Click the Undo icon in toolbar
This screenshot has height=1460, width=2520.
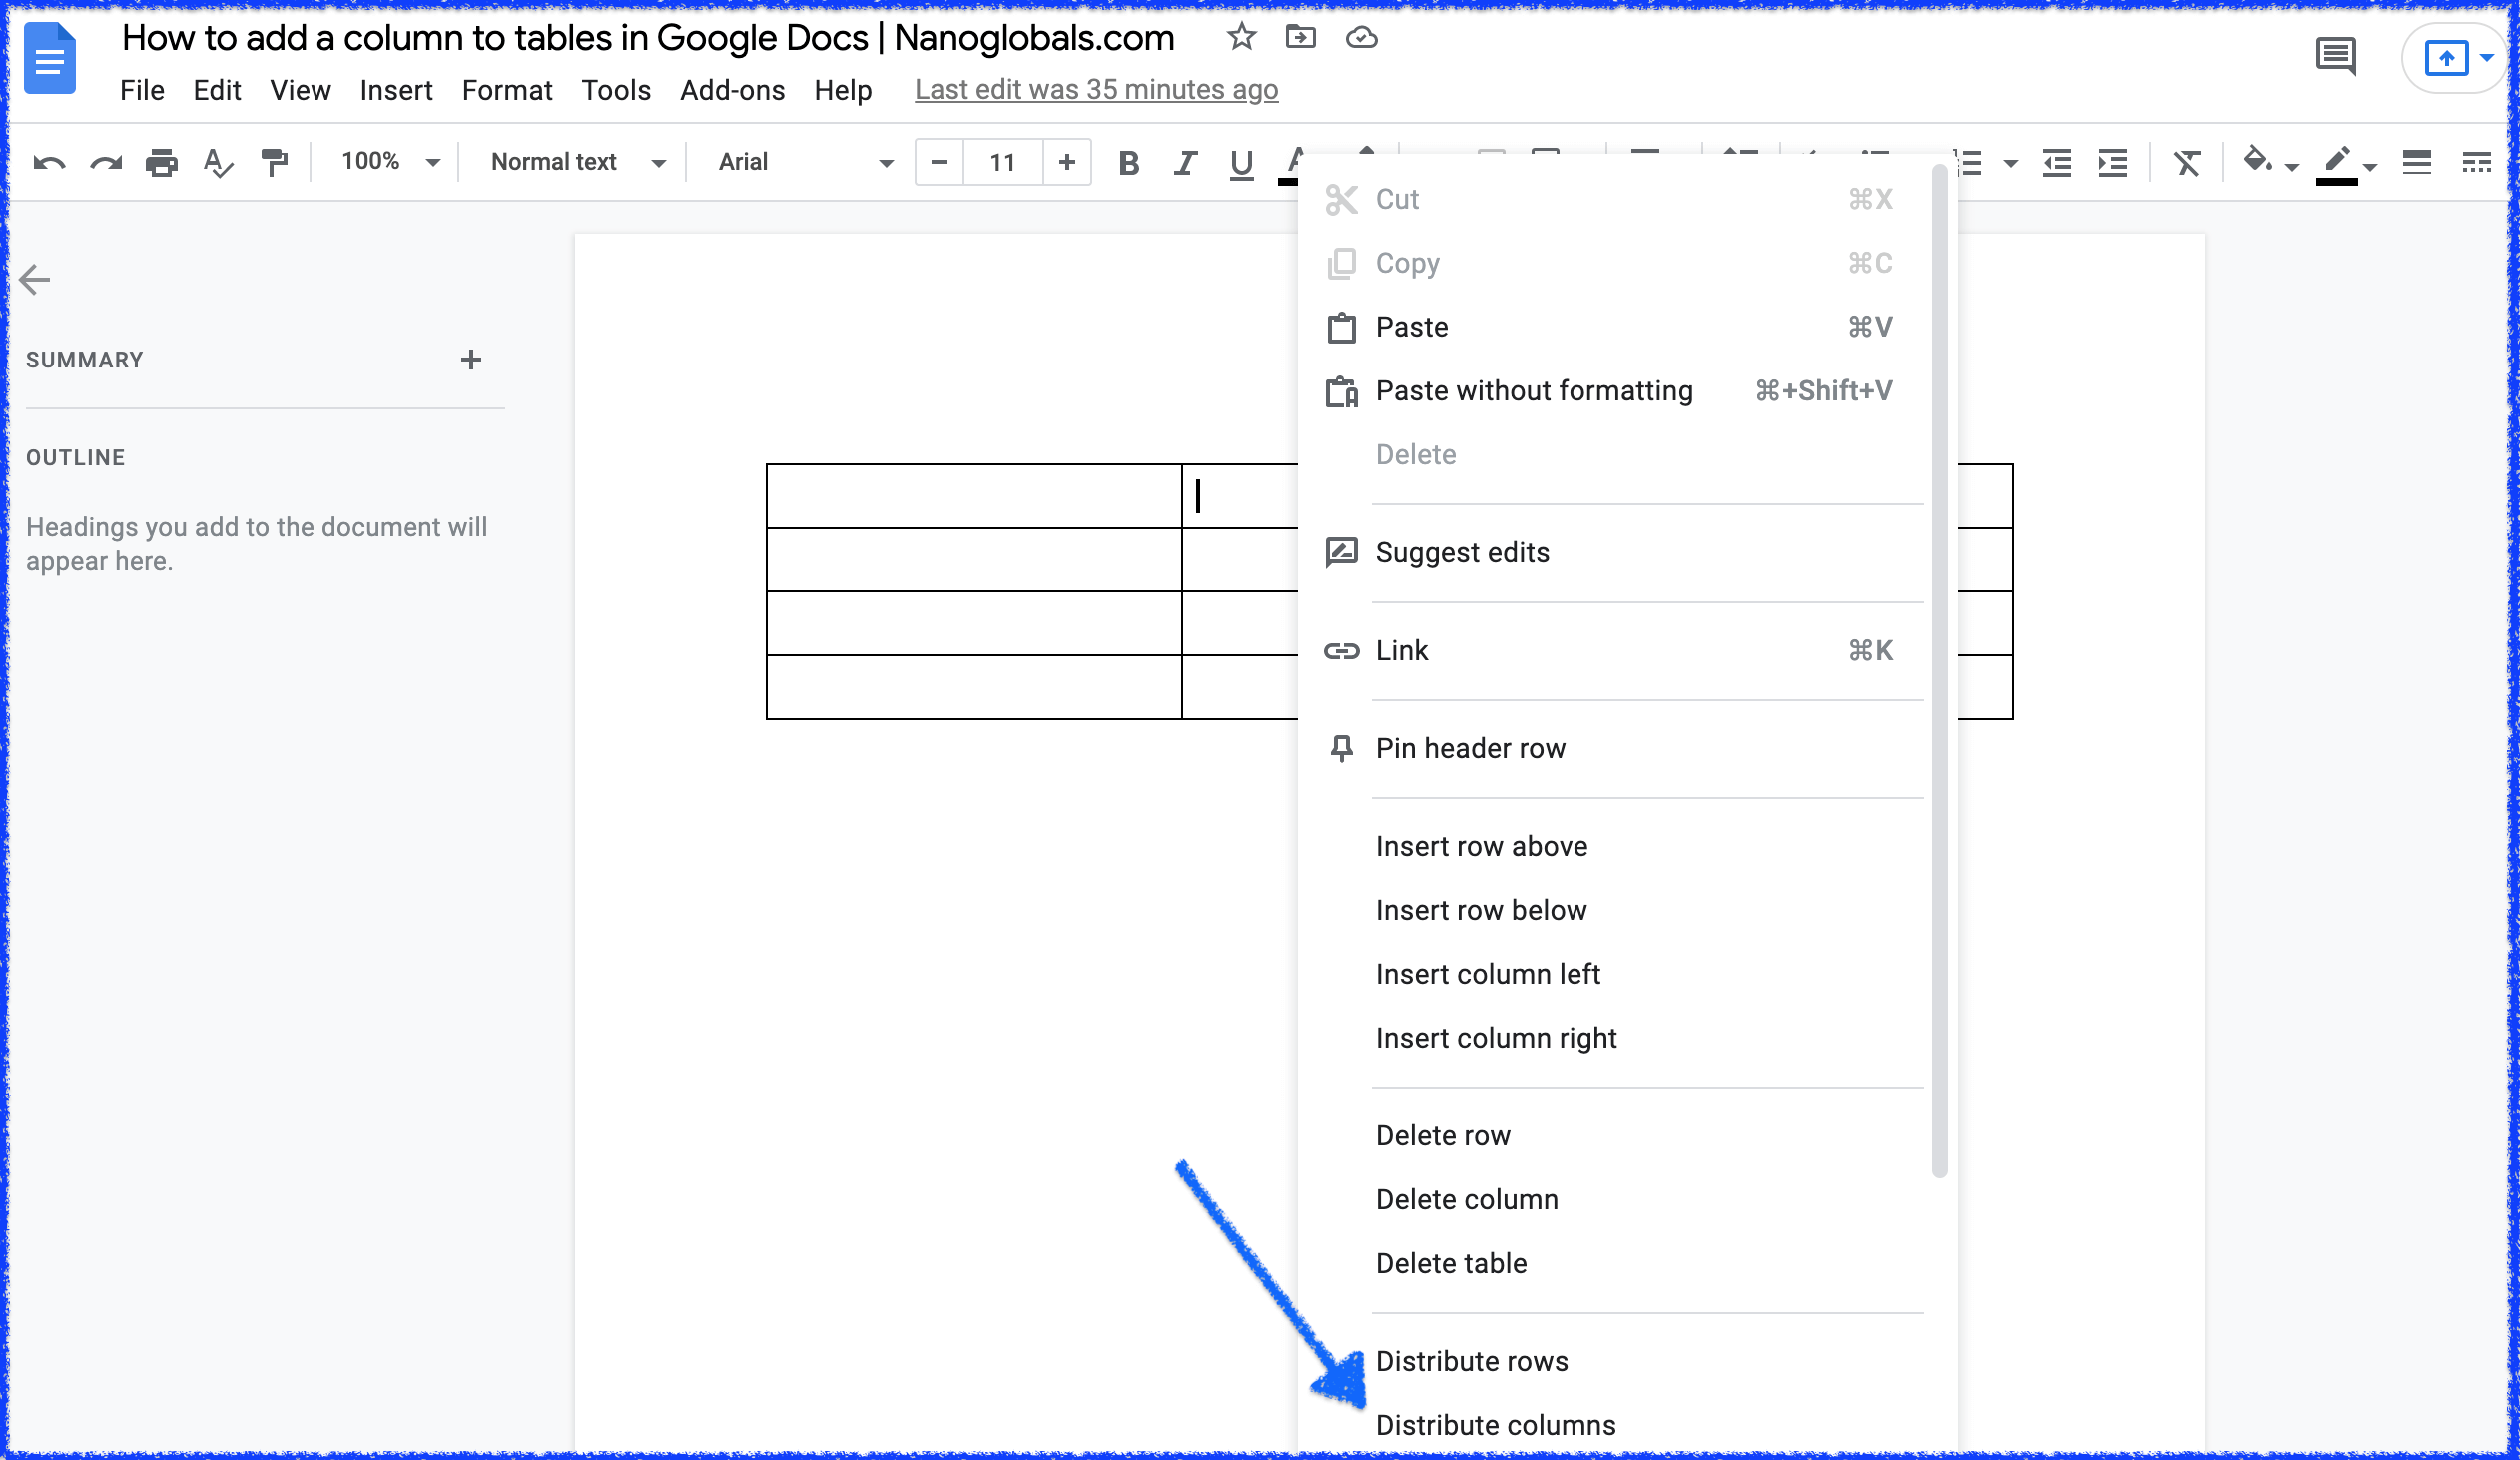tap(49, 162)
